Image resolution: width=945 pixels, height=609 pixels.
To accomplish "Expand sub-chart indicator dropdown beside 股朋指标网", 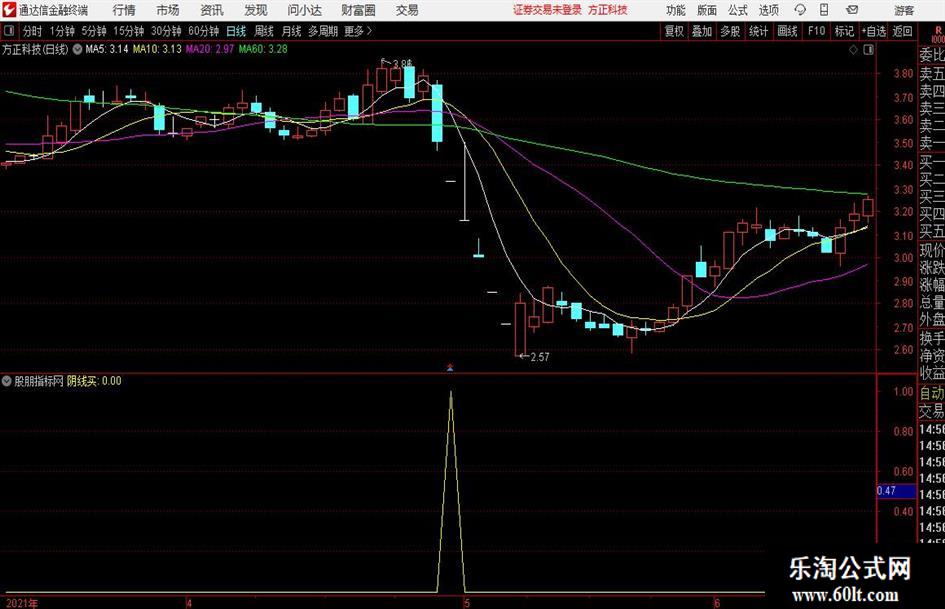I will [x=7, y=381].
